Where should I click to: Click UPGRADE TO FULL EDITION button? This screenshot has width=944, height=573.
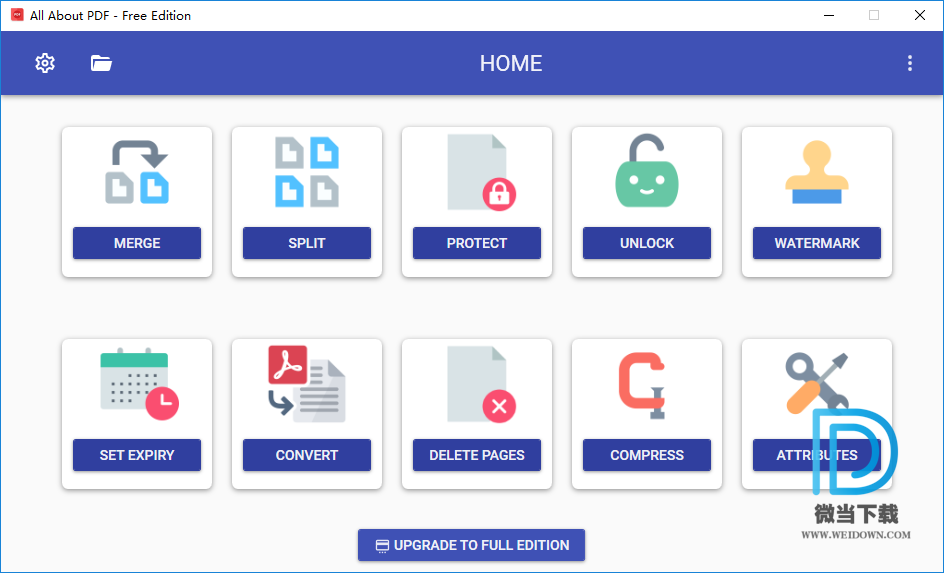coord(471,545)
